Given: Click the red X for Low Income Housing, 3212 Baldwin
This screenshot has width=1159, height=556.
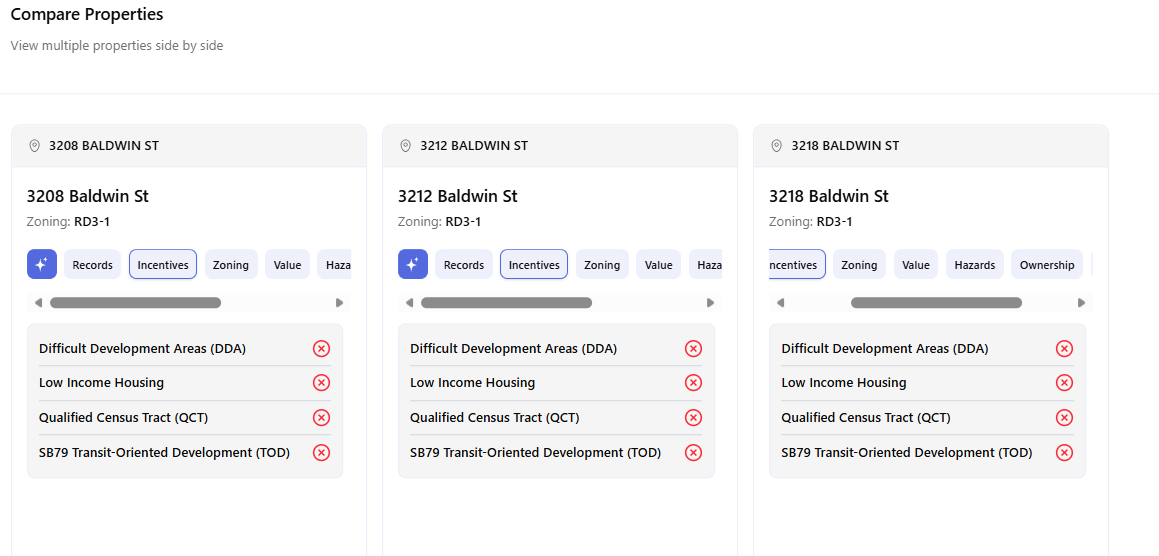Looking at the screenshot, I should [x=693, y=382].
